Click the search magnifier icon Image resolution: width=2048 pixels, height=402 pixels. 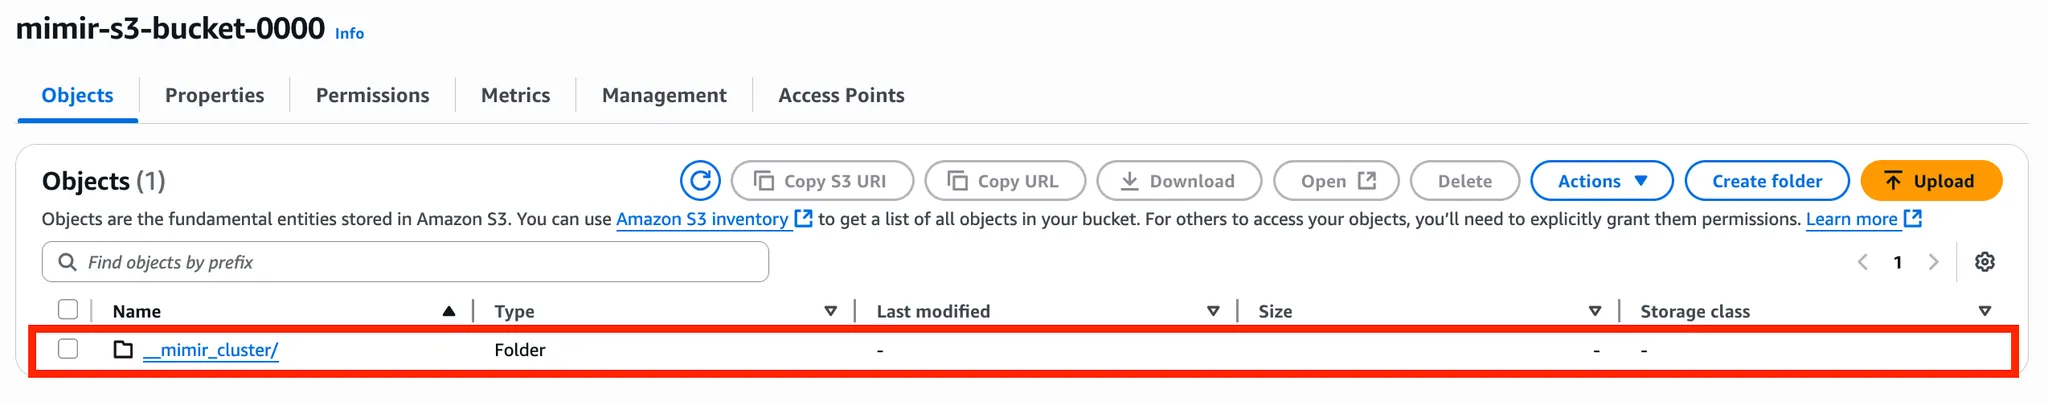(68, 262)
